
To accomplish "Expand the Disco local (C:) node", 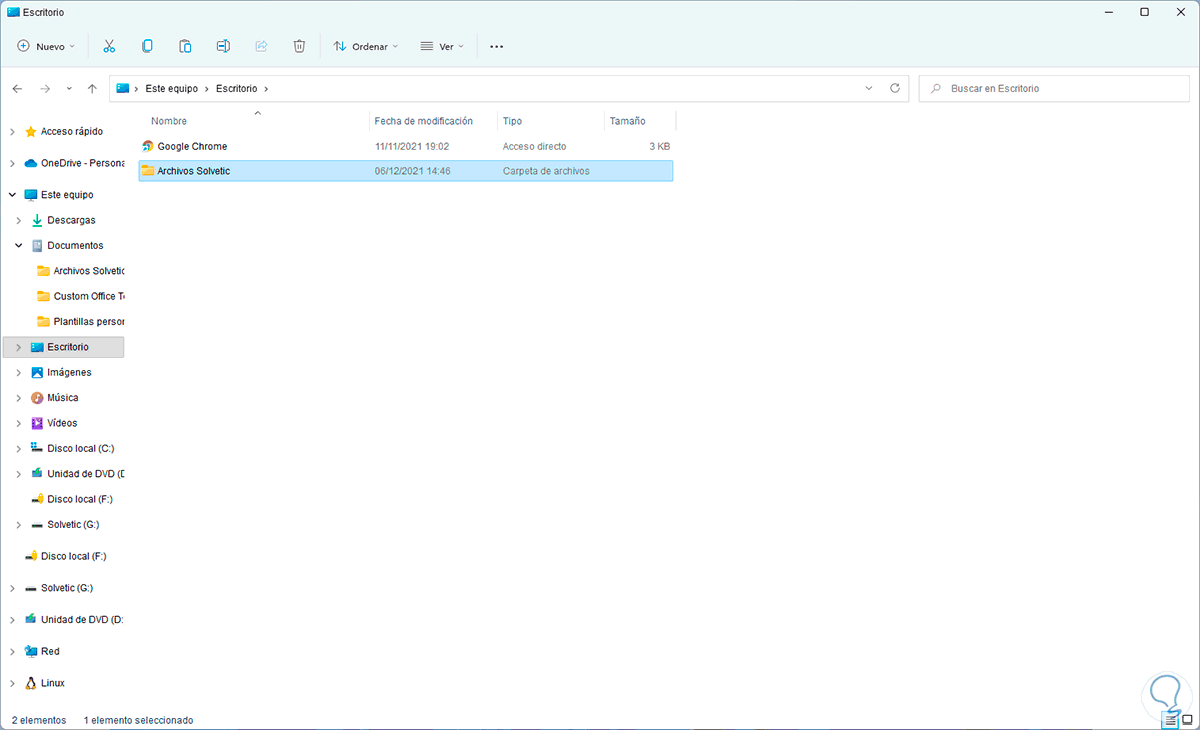I will (18, 448).
